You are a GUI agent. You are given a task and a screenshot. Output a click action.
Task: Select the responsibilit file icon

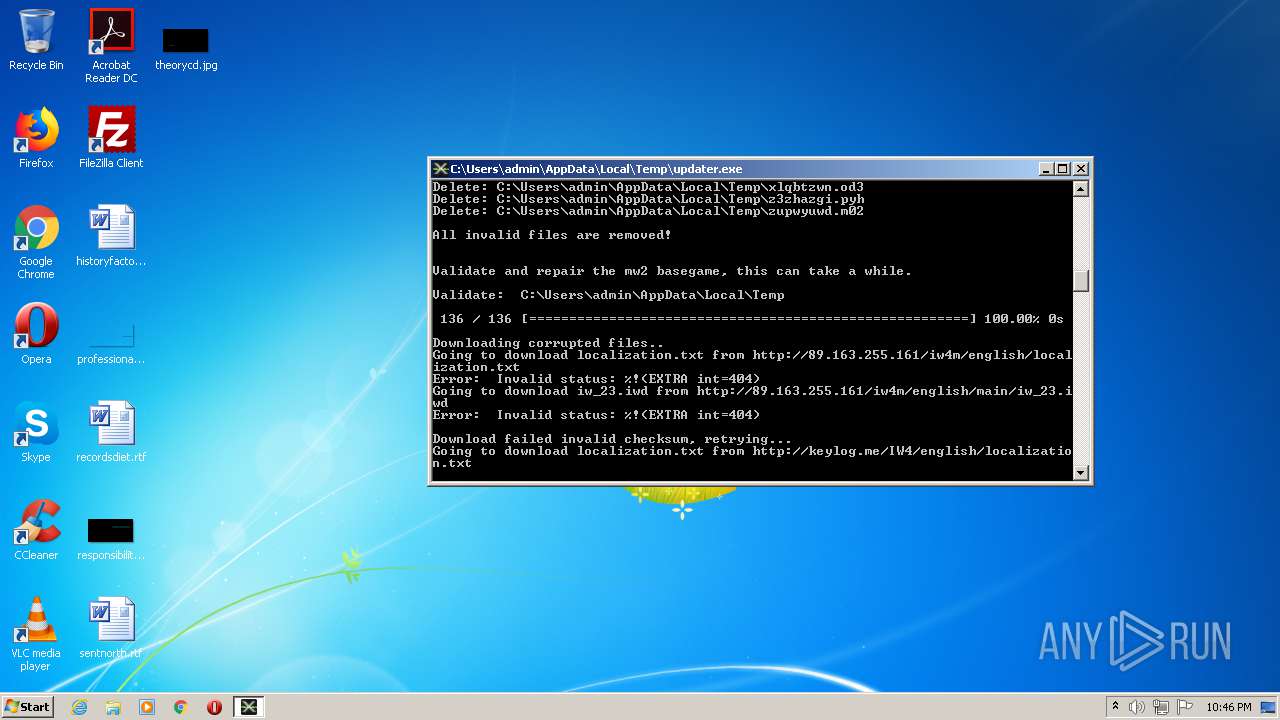coord(111,538)
